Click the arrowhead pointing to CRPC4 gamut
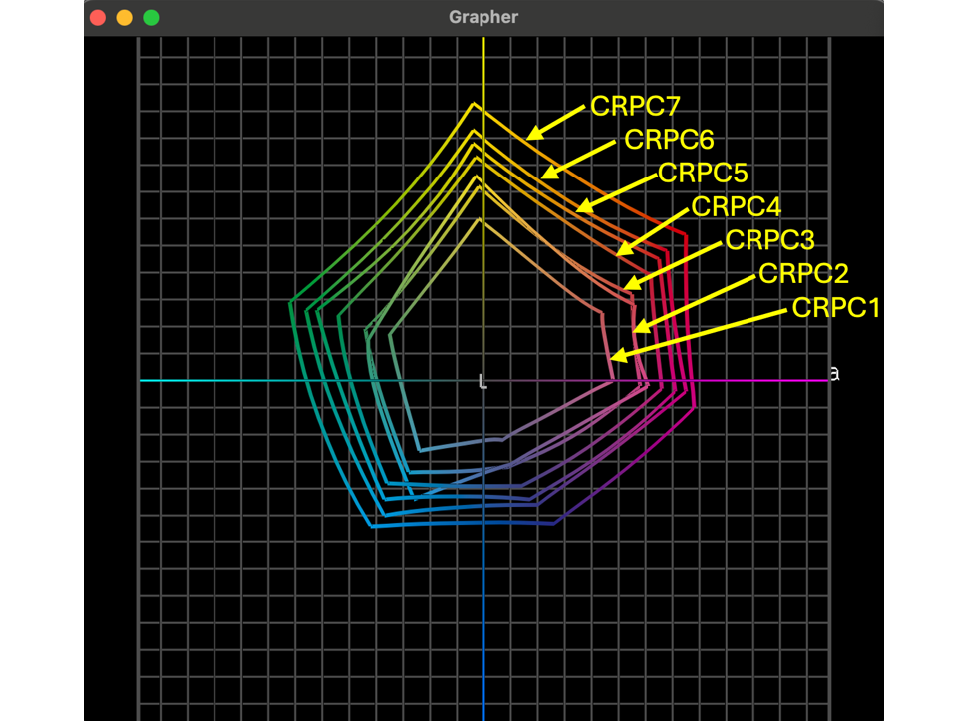Viewport: 959px width, 721px height. click(x=624, y=248)
